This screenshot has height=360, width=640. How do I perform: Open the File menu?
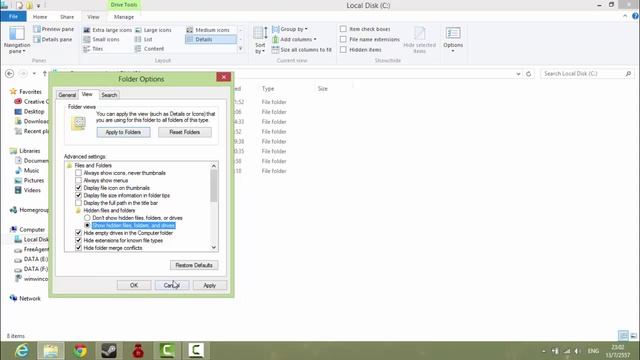coord(13,17)
